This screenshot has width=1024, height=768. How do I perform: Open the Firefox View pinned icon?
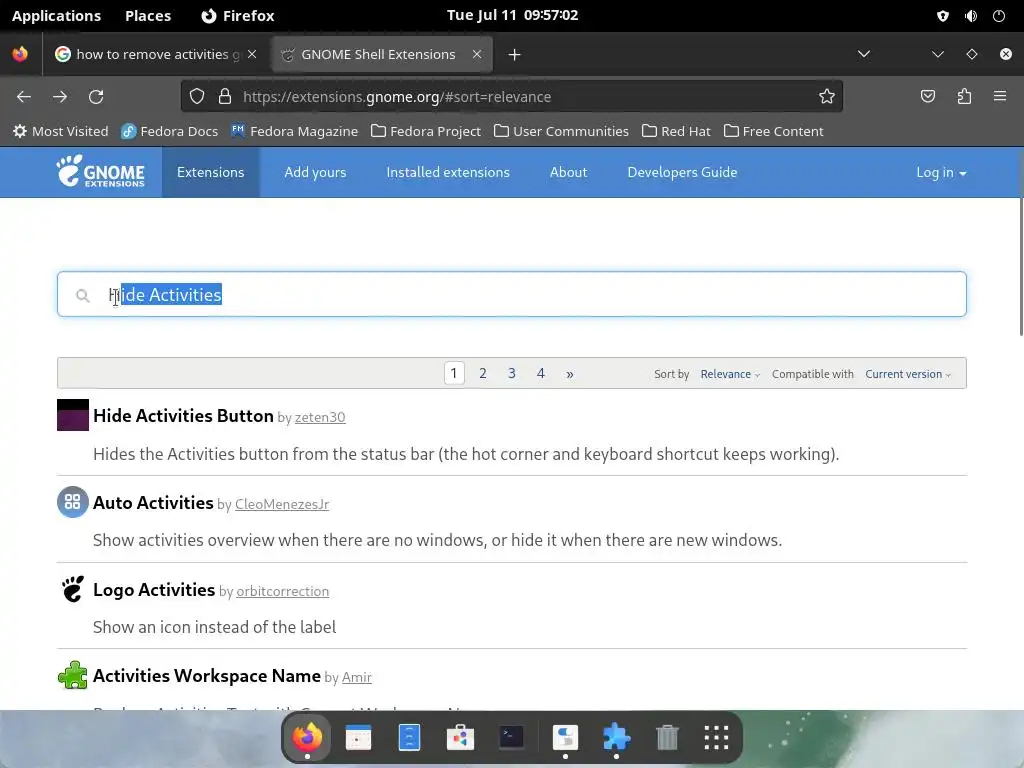click(x=20, y=54)
